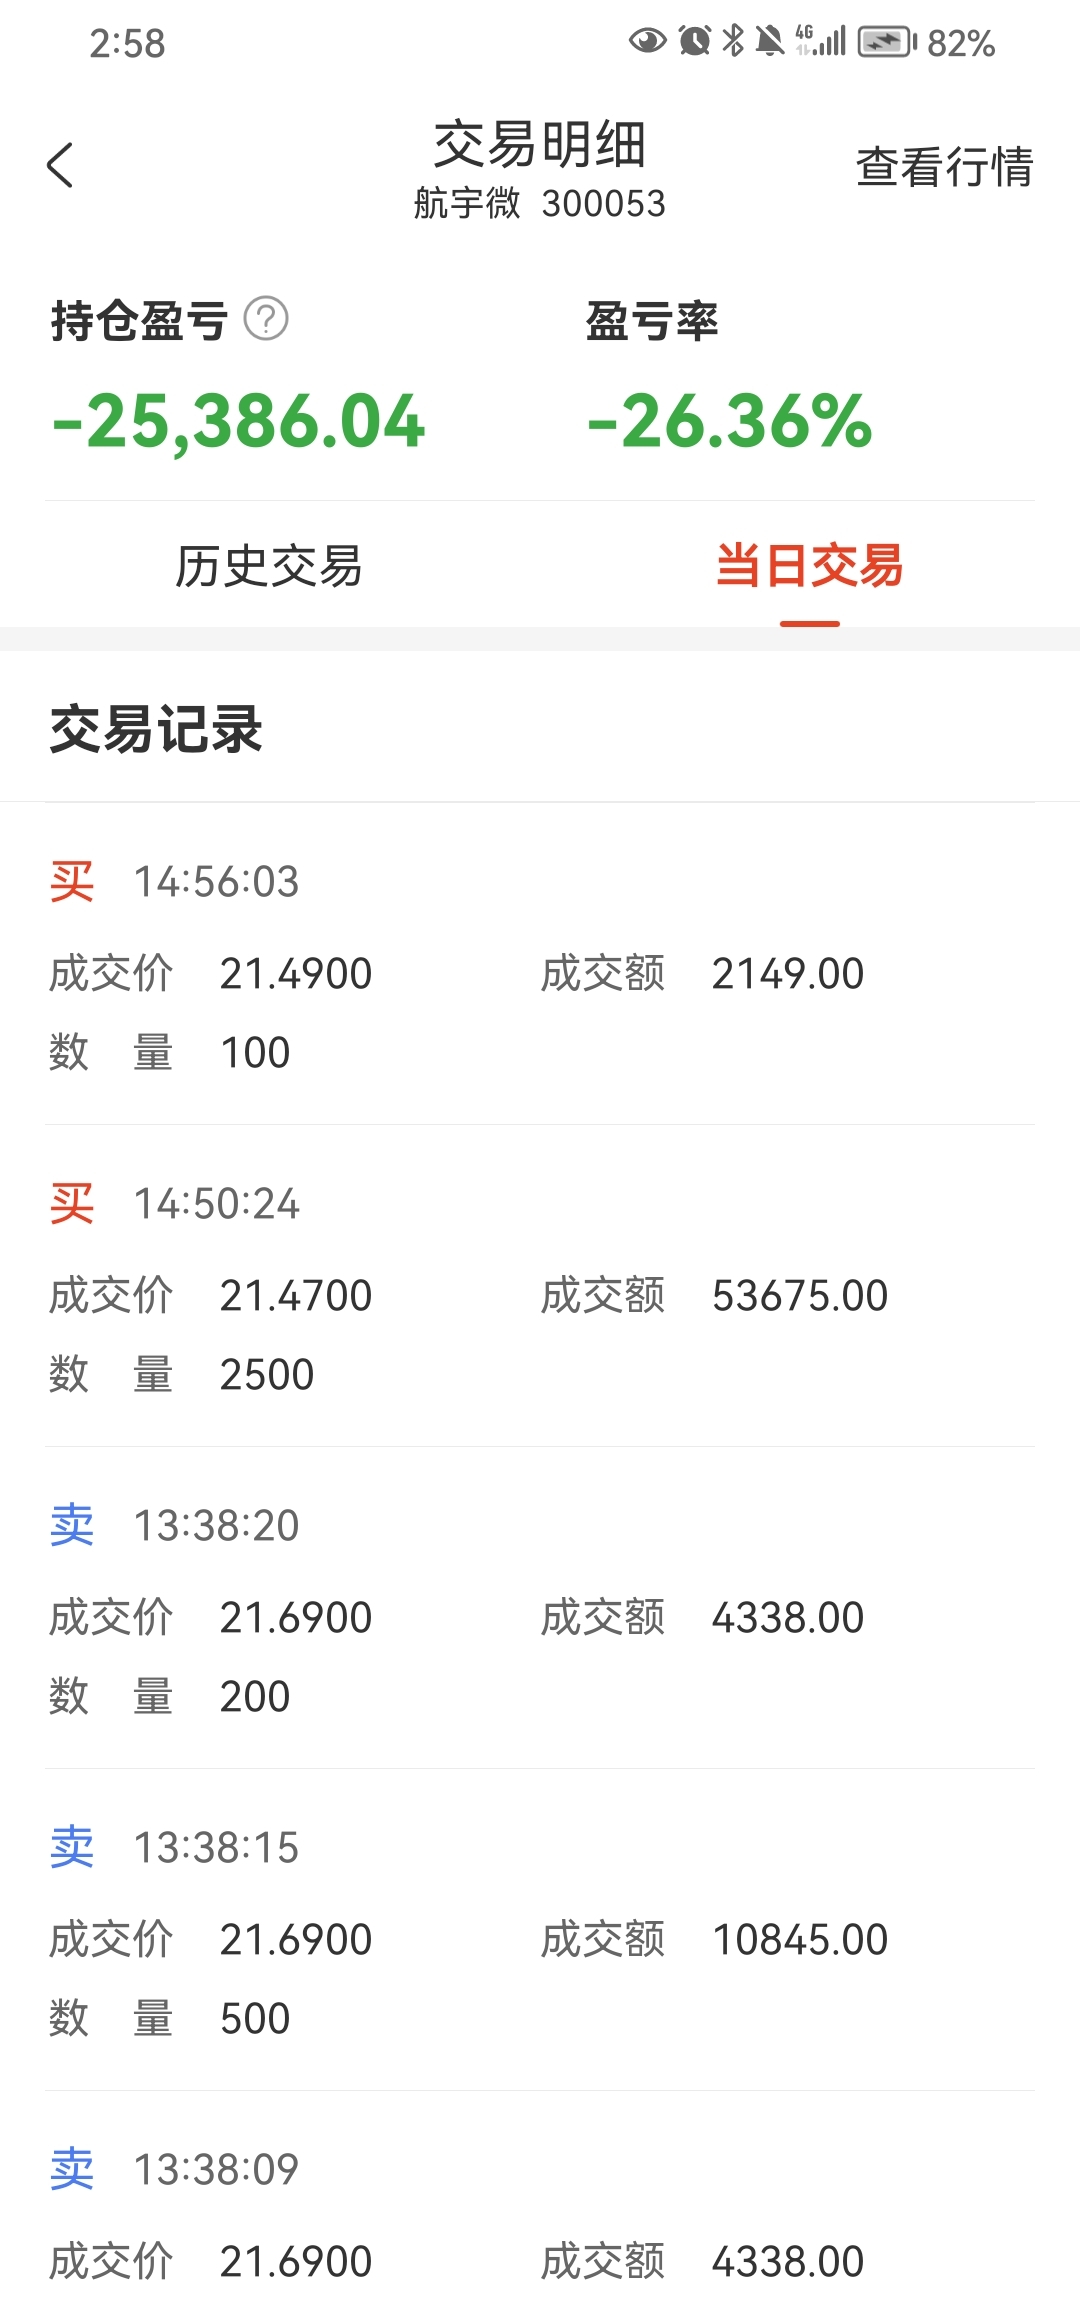Open the 13:38:09 sell record

540,2215
